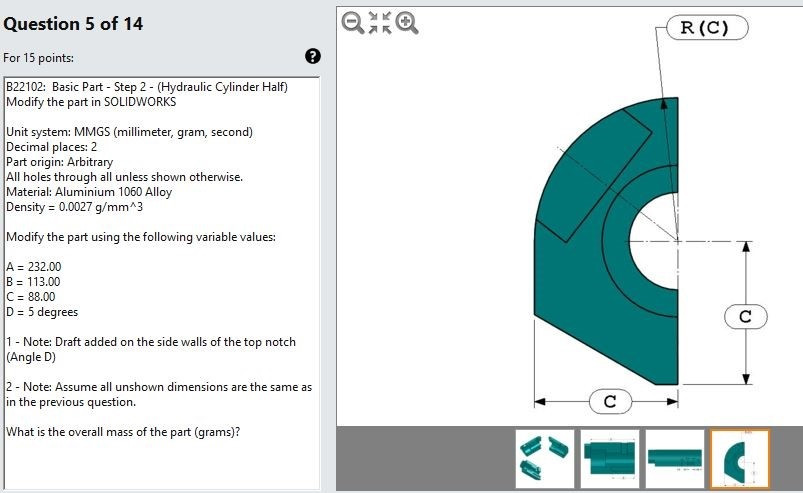
Task: Click the vertical C dimension label
Action: click(x=746, y=317)
